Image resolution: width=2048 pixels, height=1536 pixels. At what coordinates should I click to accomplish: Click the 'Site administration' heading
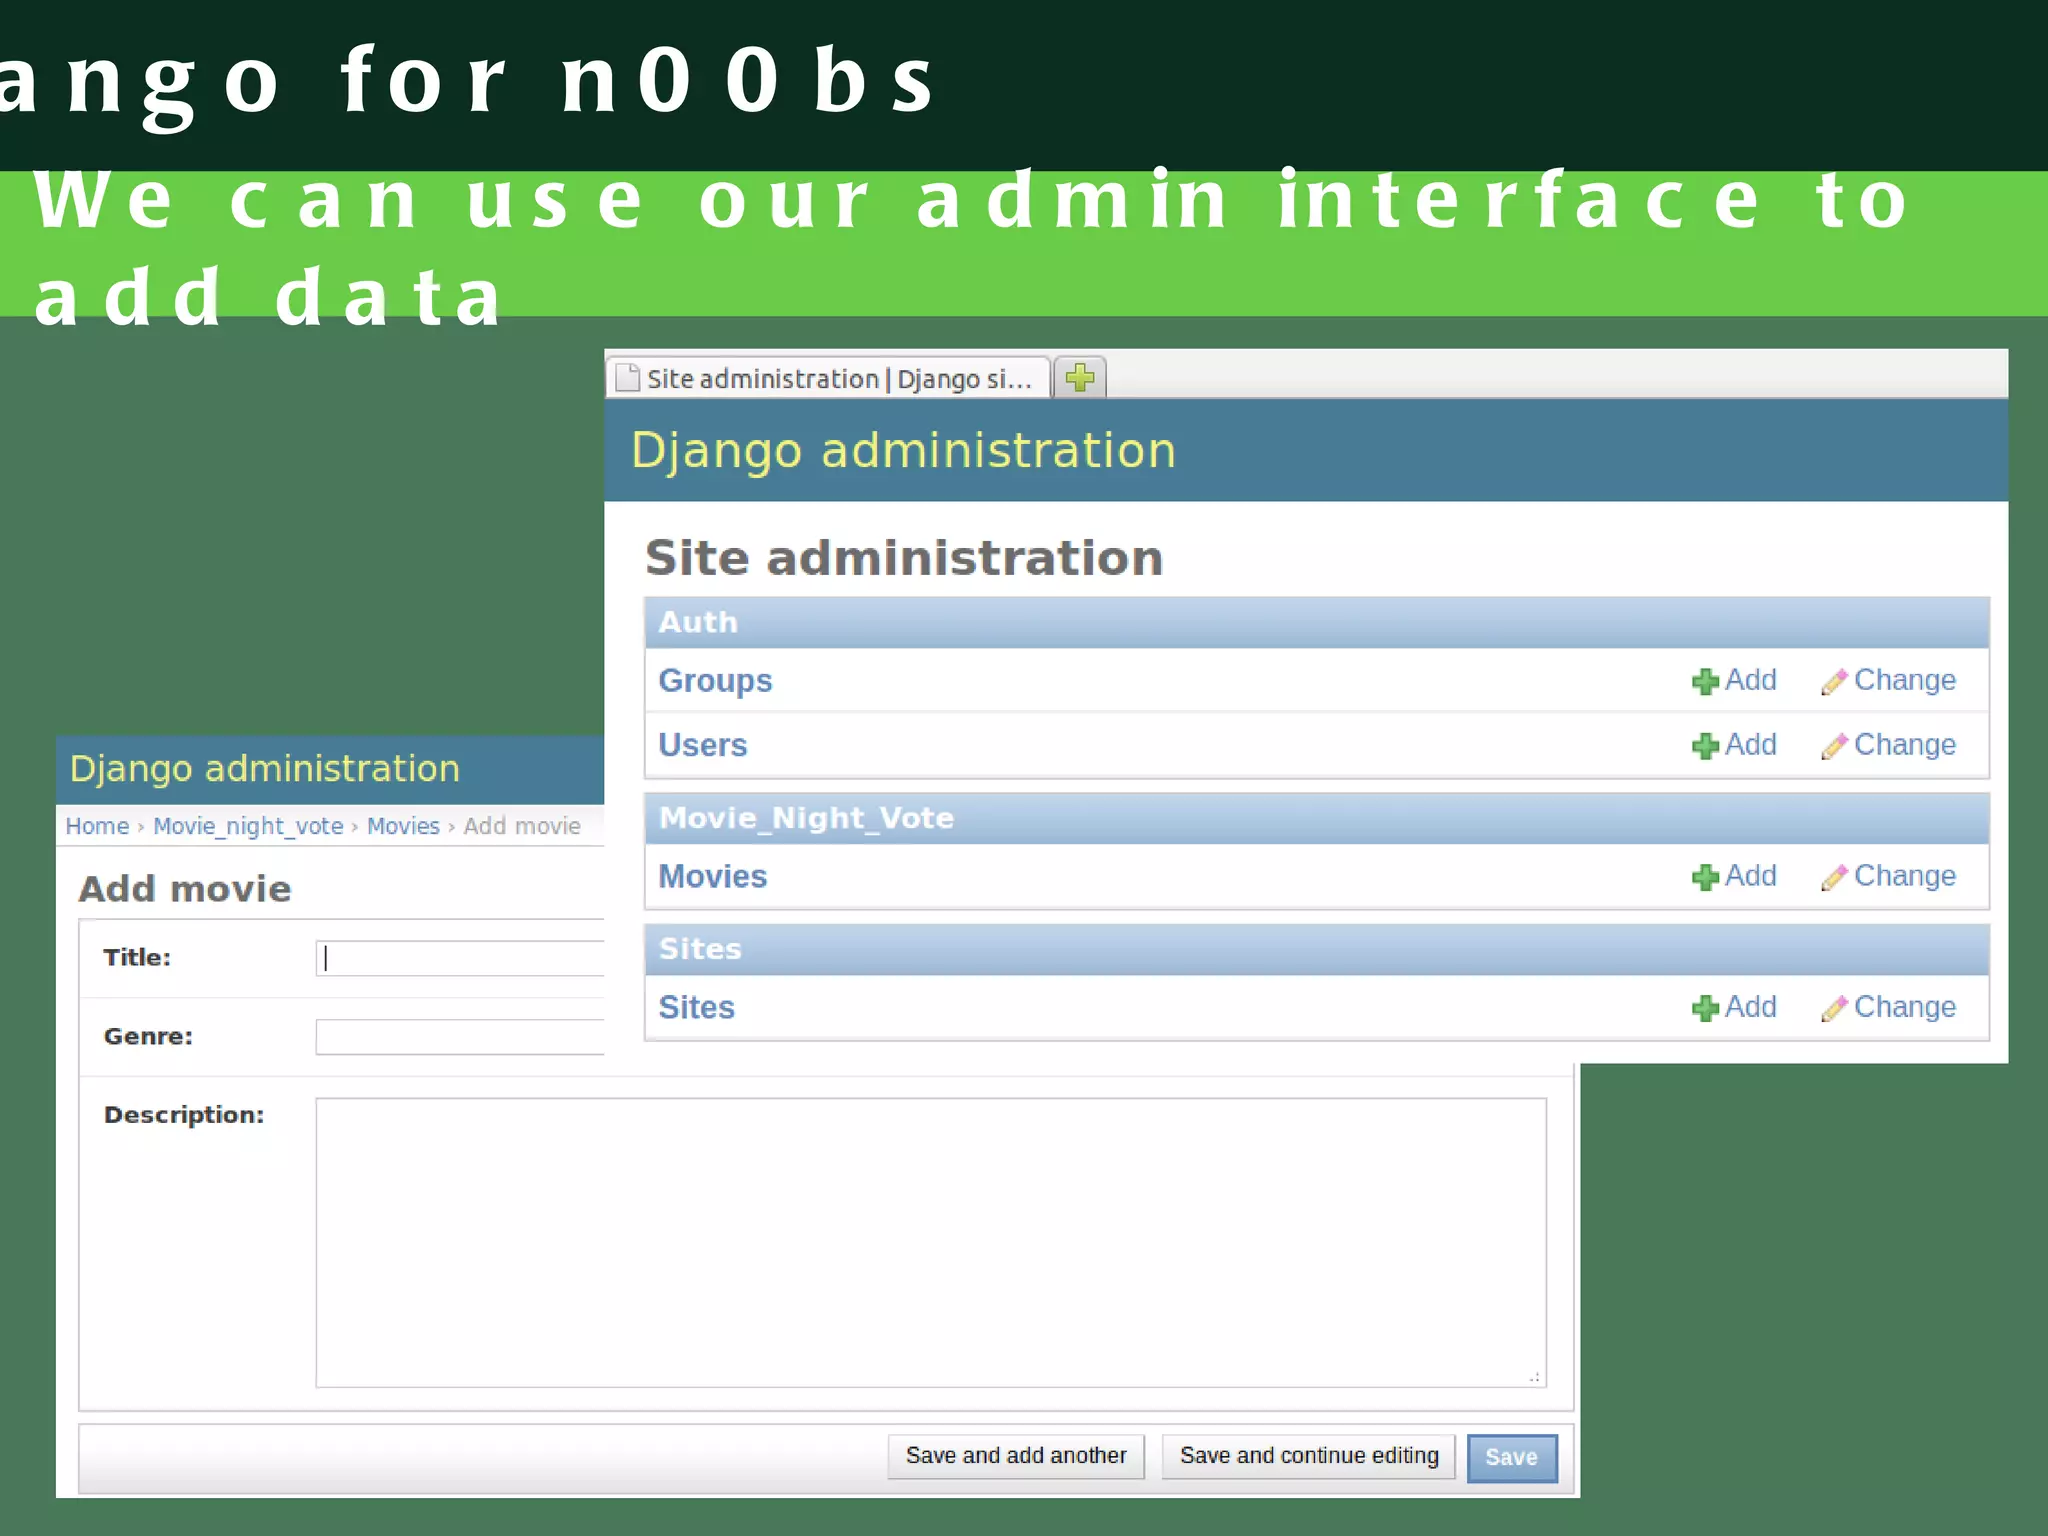click(904, 558)
